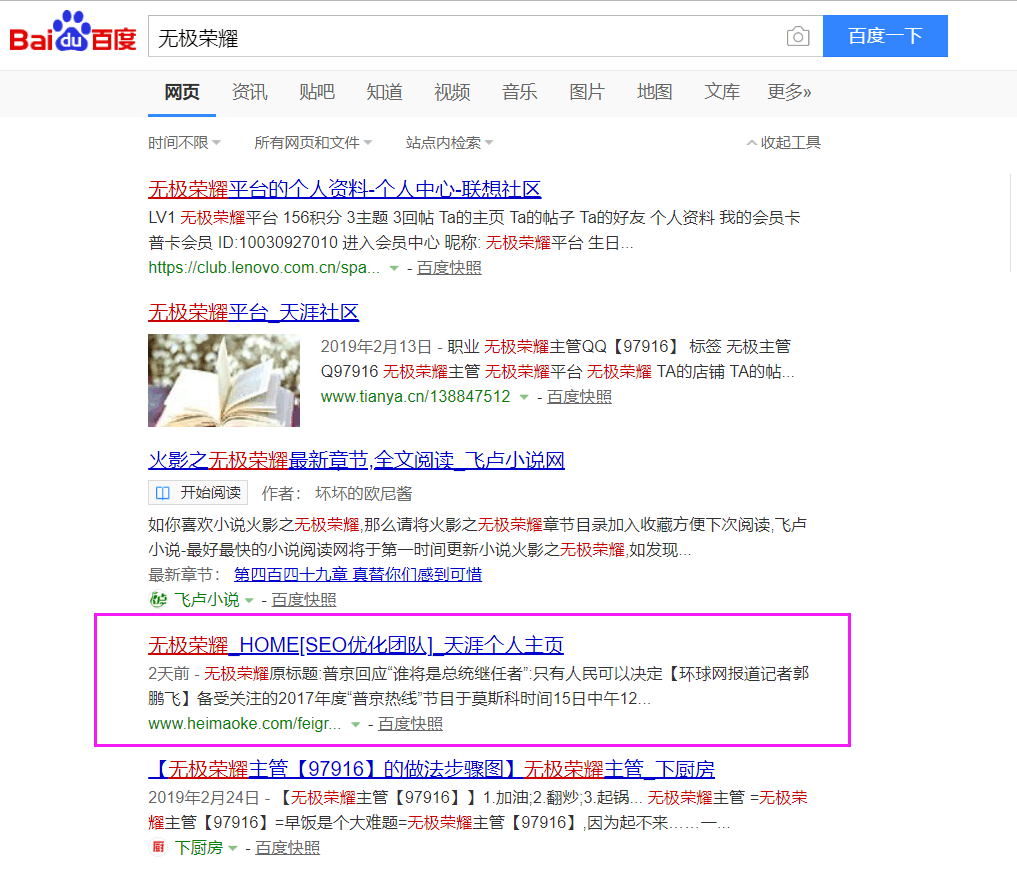Click the 开始阅读 button

[198, 493]
